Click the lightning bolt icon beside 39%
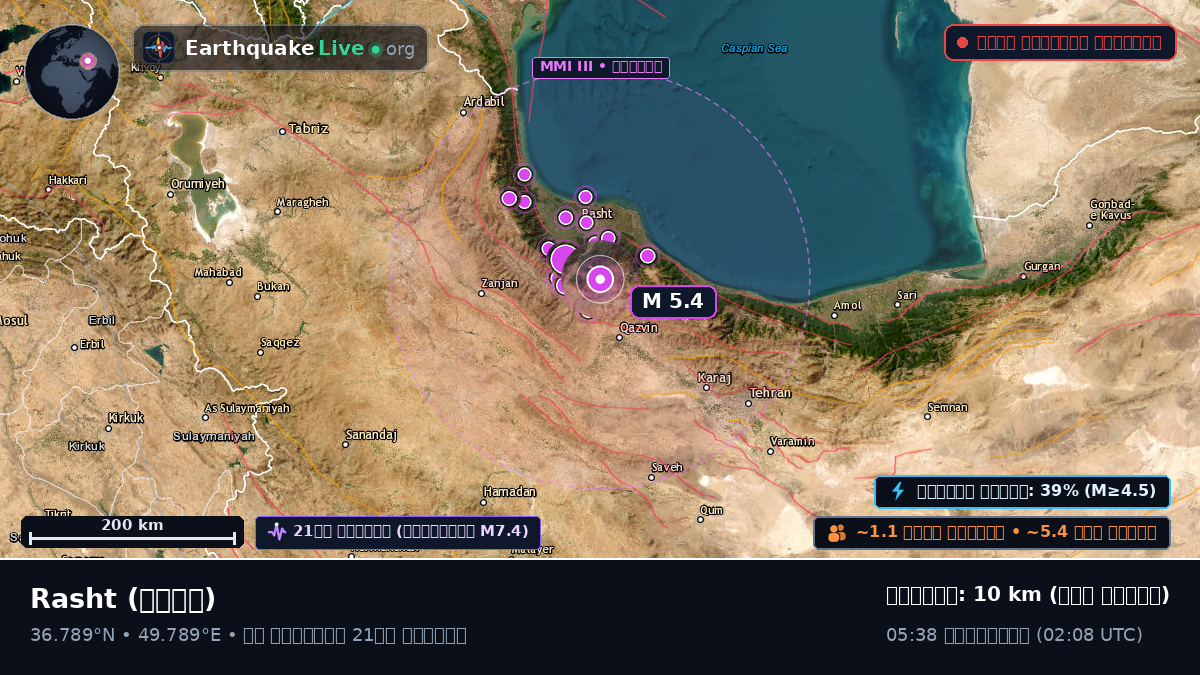This screenshot has width=1200, height=675. (898, 491)
